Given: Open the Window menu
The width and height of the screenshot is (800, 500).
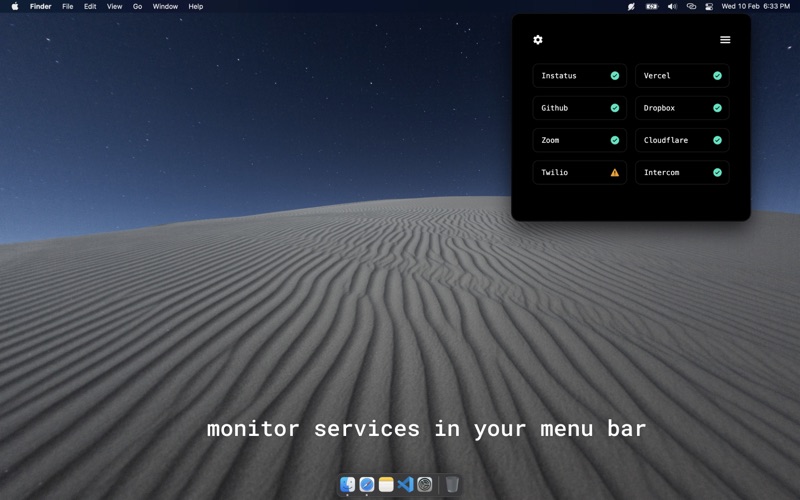Looking at the screenshot, I should 165,7.
